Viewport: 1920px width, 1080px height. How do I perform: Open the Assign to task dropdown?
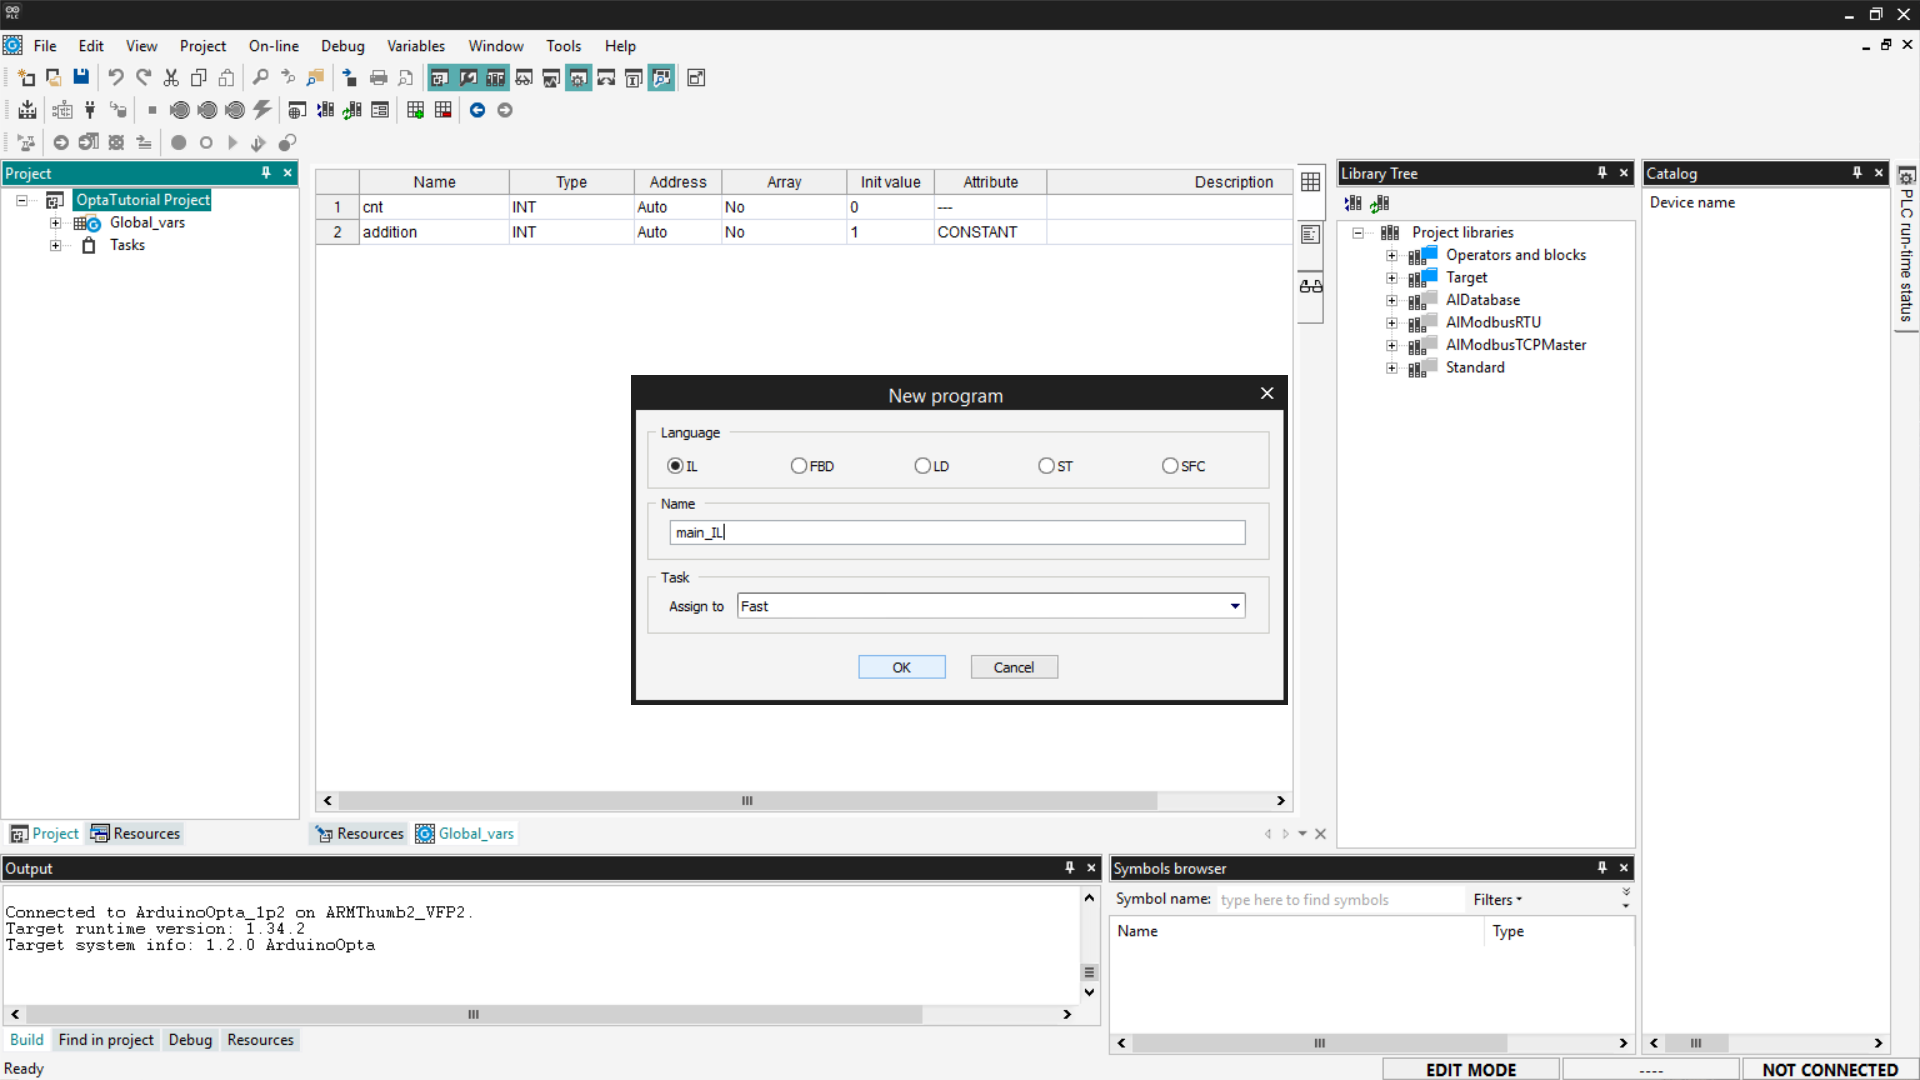click(1235, 606)
